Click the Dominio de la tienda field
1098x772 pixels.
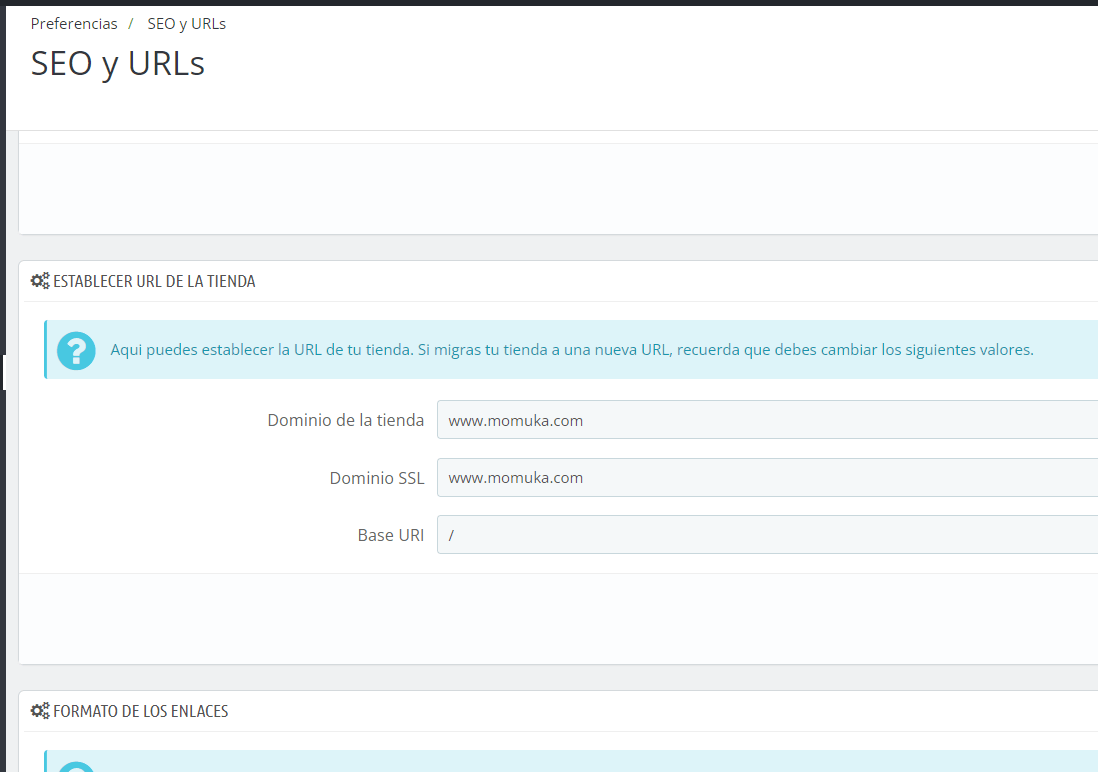click(767, 420)
